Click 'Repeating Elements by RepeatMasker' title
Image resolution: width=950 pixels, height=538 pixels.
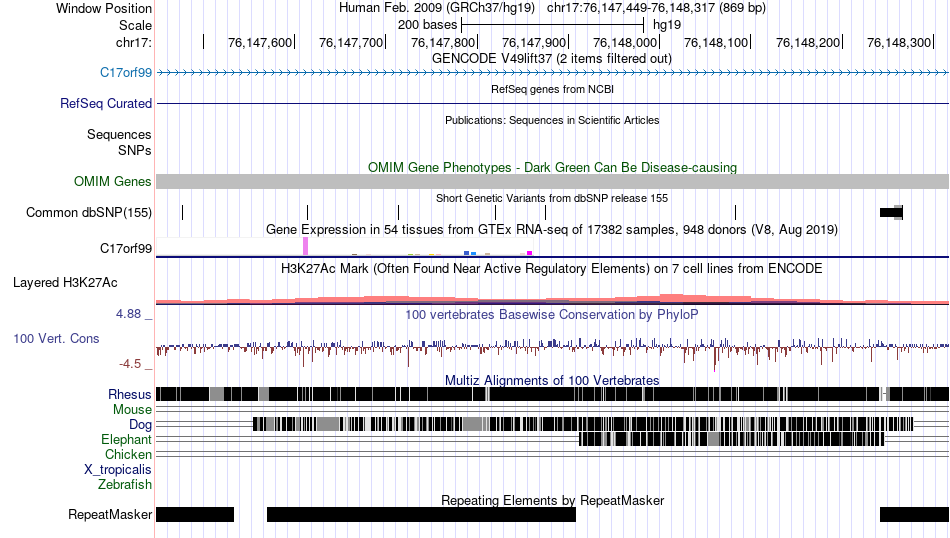click(x=552, y=500)
